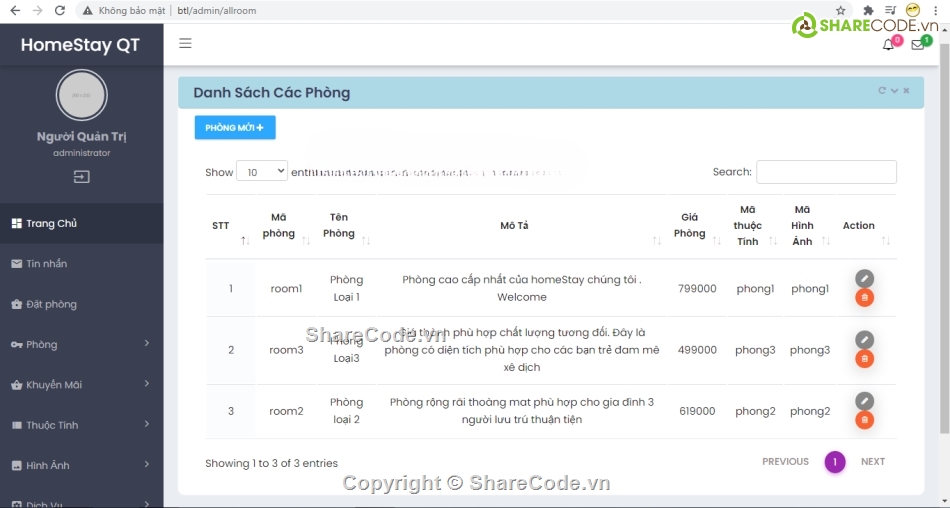The width and height of the screenshot is (950, 508).
Task: Click the logout icon under administrator
Action: (81, 176)
